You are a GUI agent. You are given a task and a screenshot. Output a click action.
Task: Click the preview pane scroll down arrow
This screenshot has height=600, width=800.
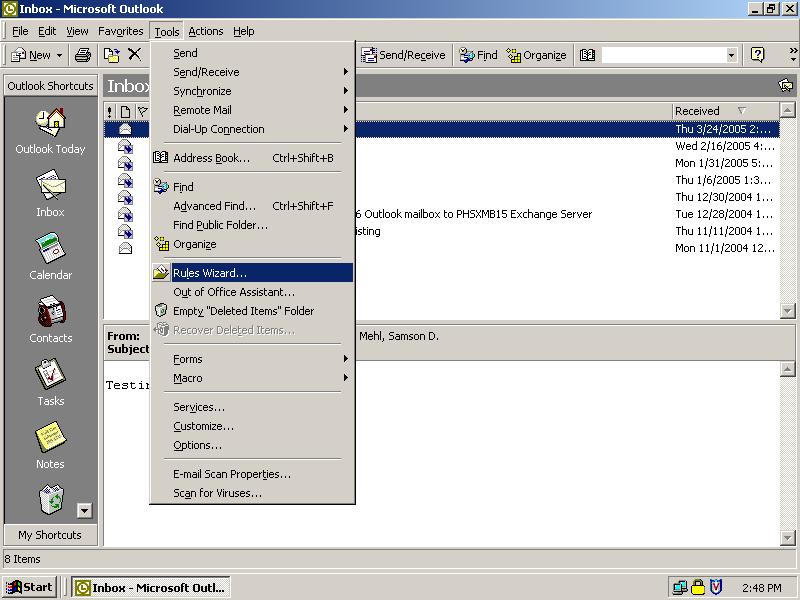pos(787,537)
